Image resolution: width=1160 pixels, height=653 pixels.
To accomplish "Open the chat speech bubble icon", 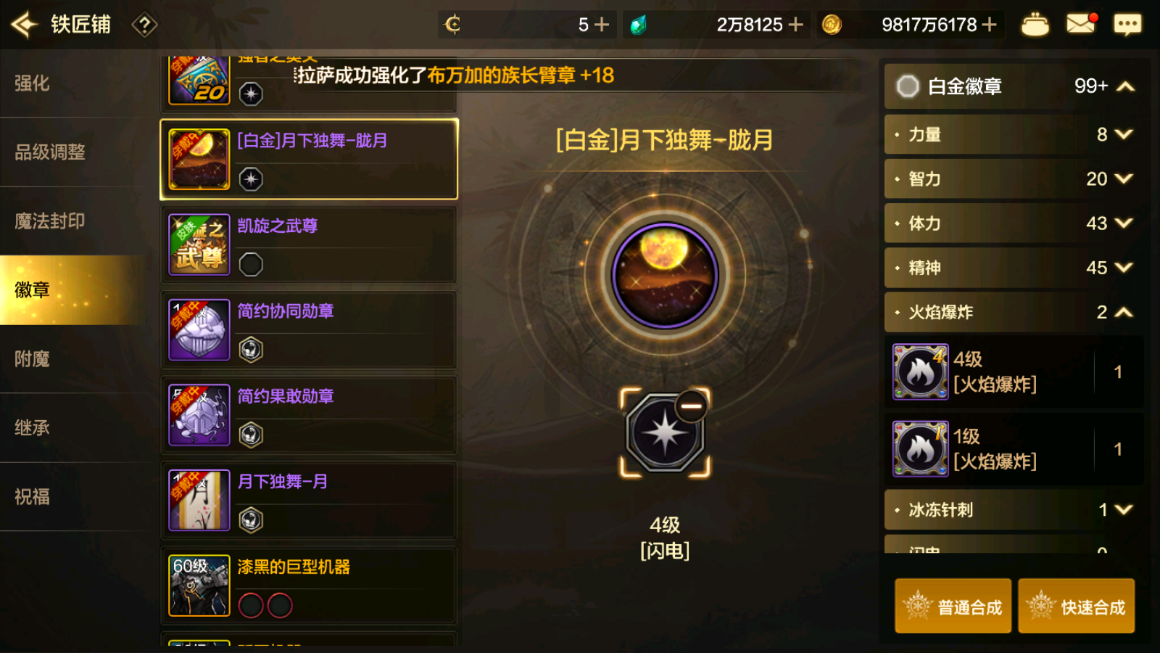I will (1127, 25).
